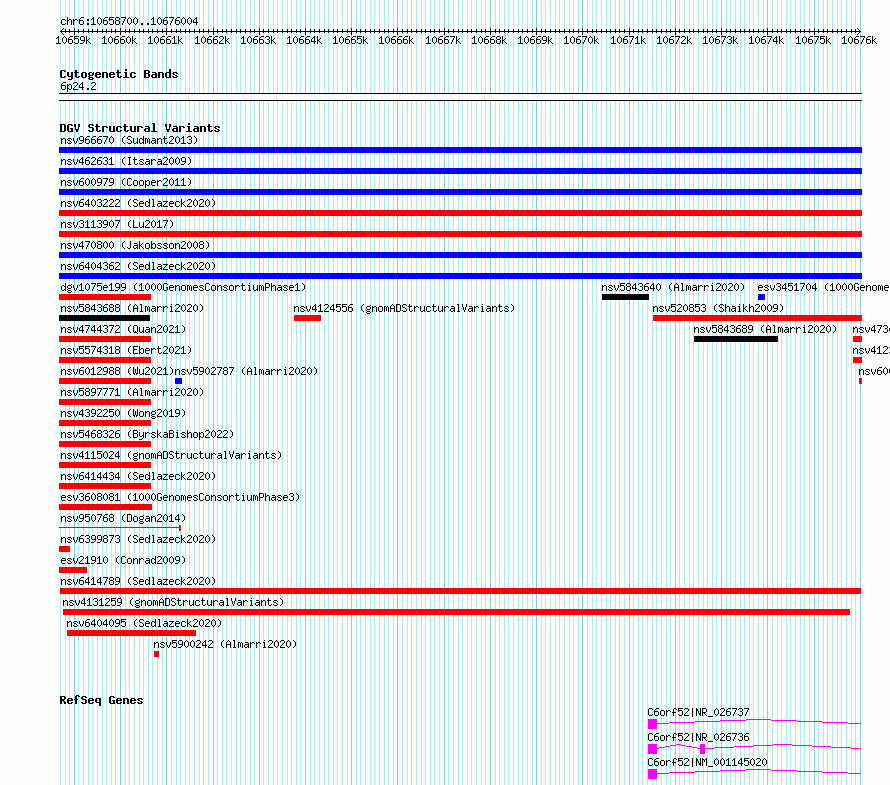Select the nsv6414434 (Sedlazeck2020) red bar
The image size is (890, 785).
pyautogui.click(x=105, y=486)
